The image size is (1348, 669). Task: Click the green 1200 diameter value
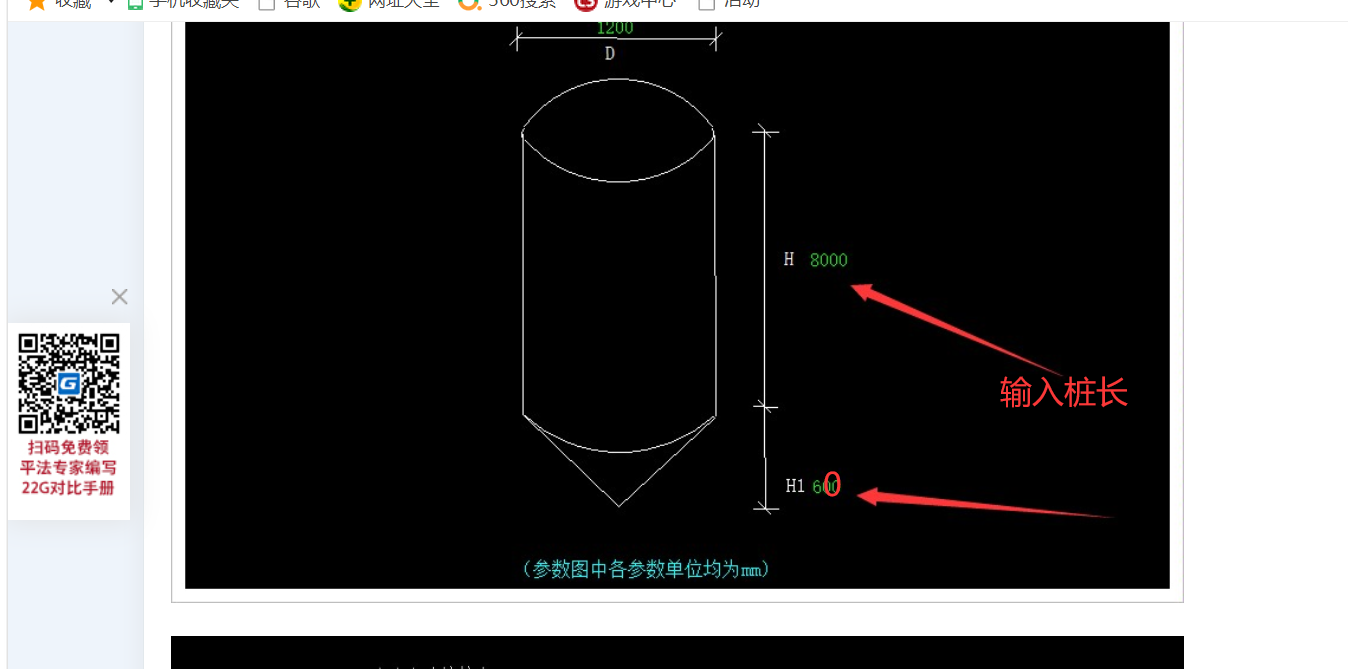614,27
